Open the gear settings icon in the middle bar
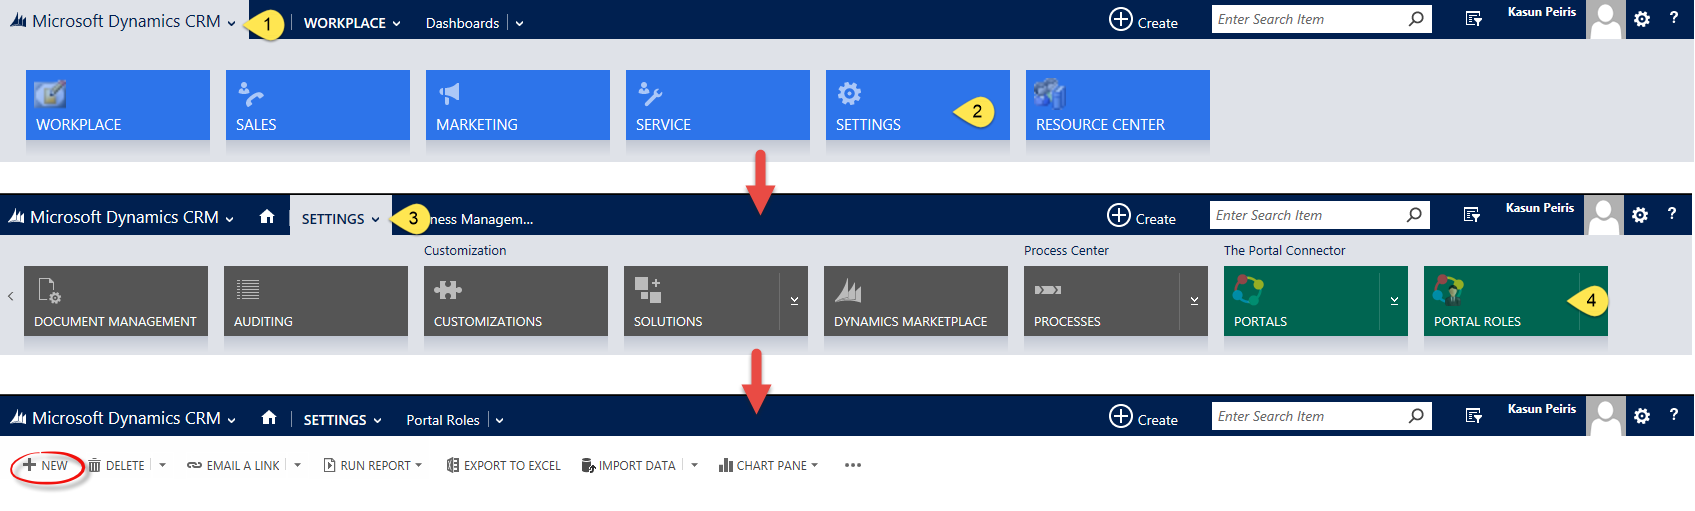 (1640, 215)
